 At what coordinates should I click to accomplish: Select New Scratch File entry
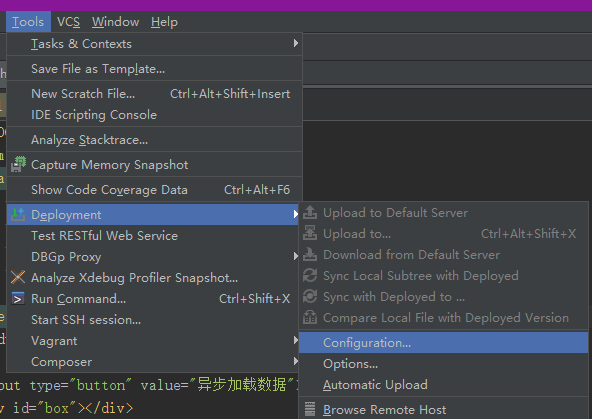[x=154, y=94]
